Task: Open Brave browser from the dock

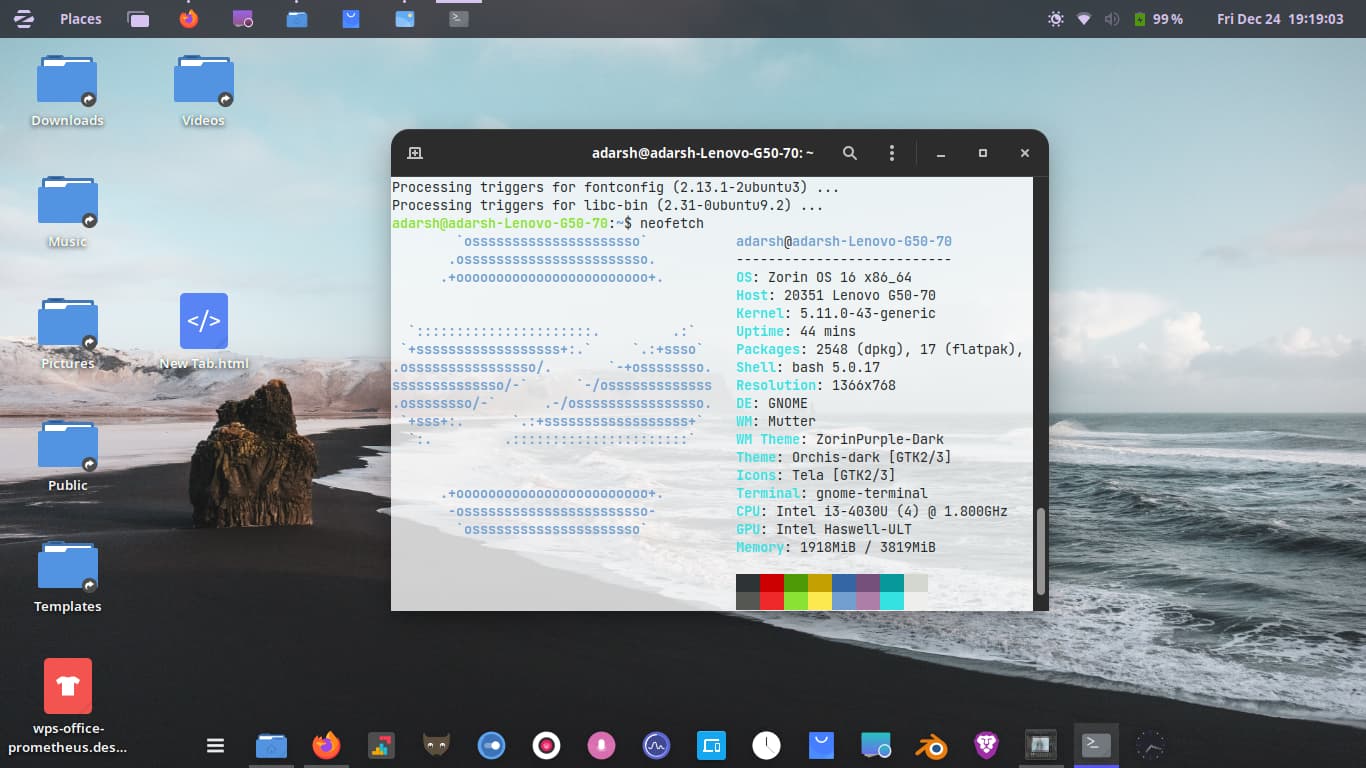Action: [986, 745]
